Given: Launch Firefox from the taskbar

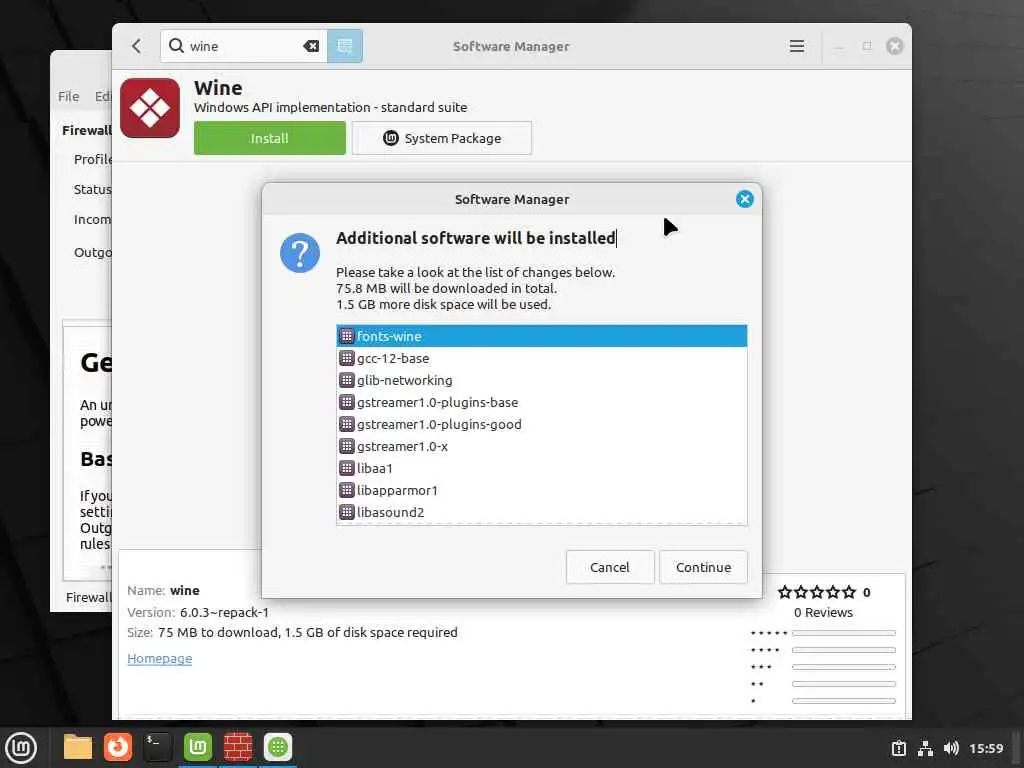Looking at the screenshot, I should [x=118, y=747].
